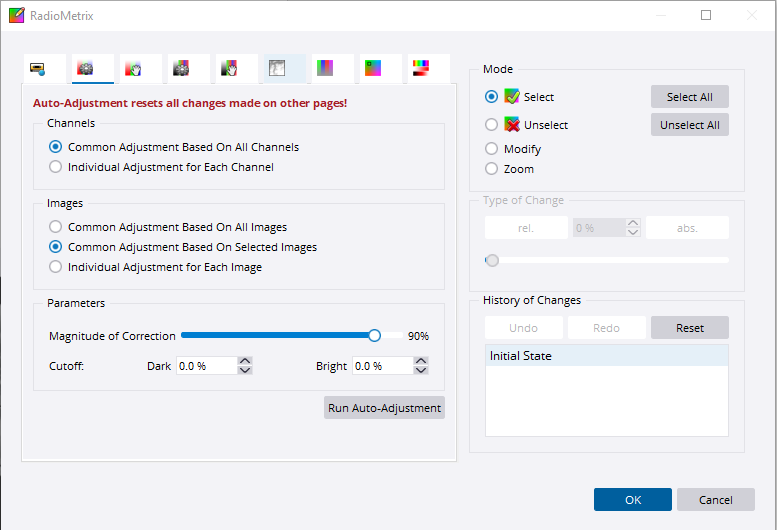Image resolution: width=777 pixels, height=530 pixels.
Task: Select Individual Adjustment for Each Channel
Action: pyautogui.click(x=56, y=167)
